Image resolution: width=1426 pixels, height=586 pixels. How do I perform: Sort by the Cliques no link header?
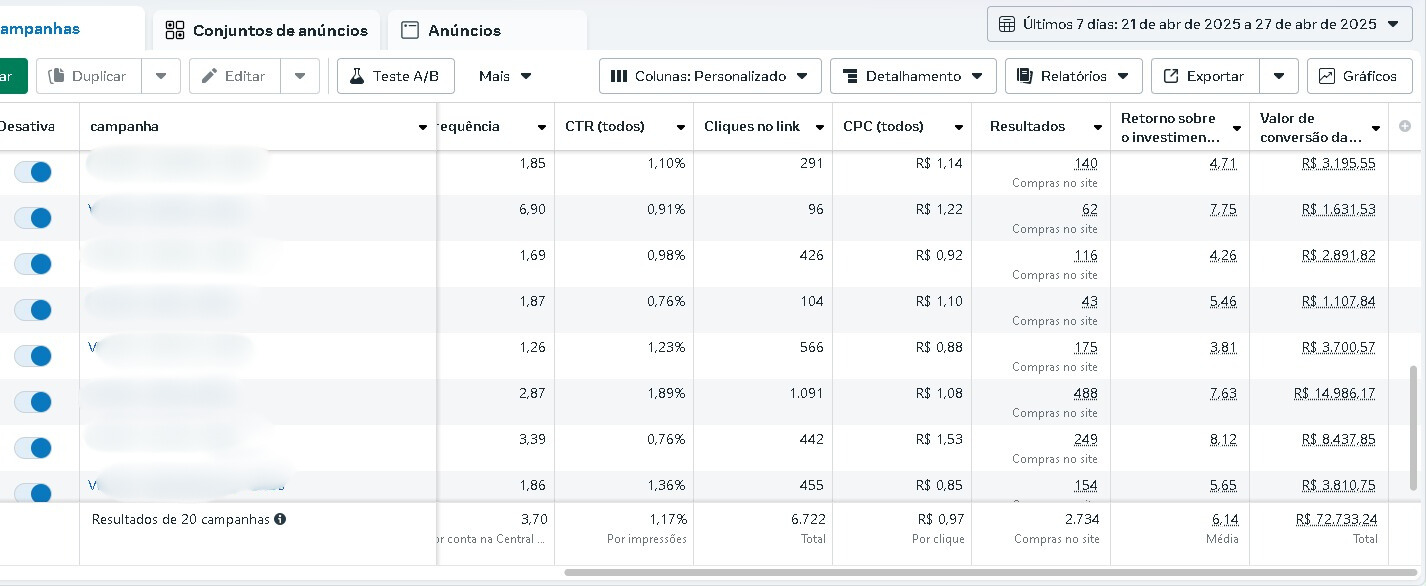(750, 127)
